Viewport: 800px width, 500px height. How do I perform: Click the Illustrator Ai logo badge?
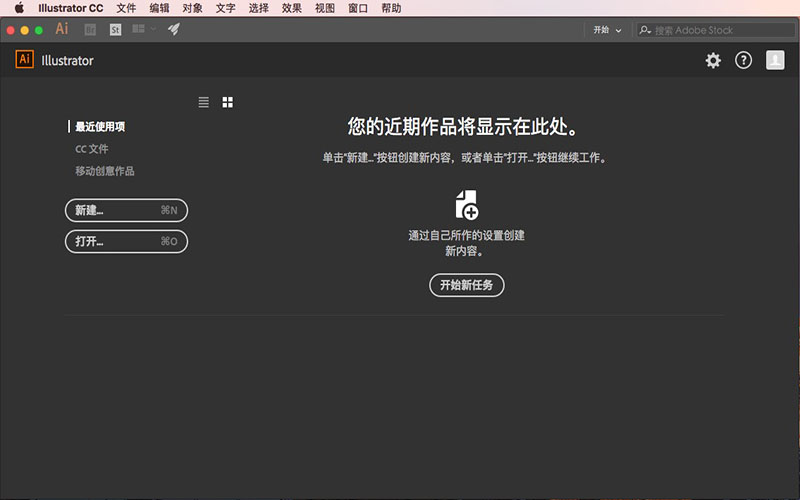click(24, 59)
